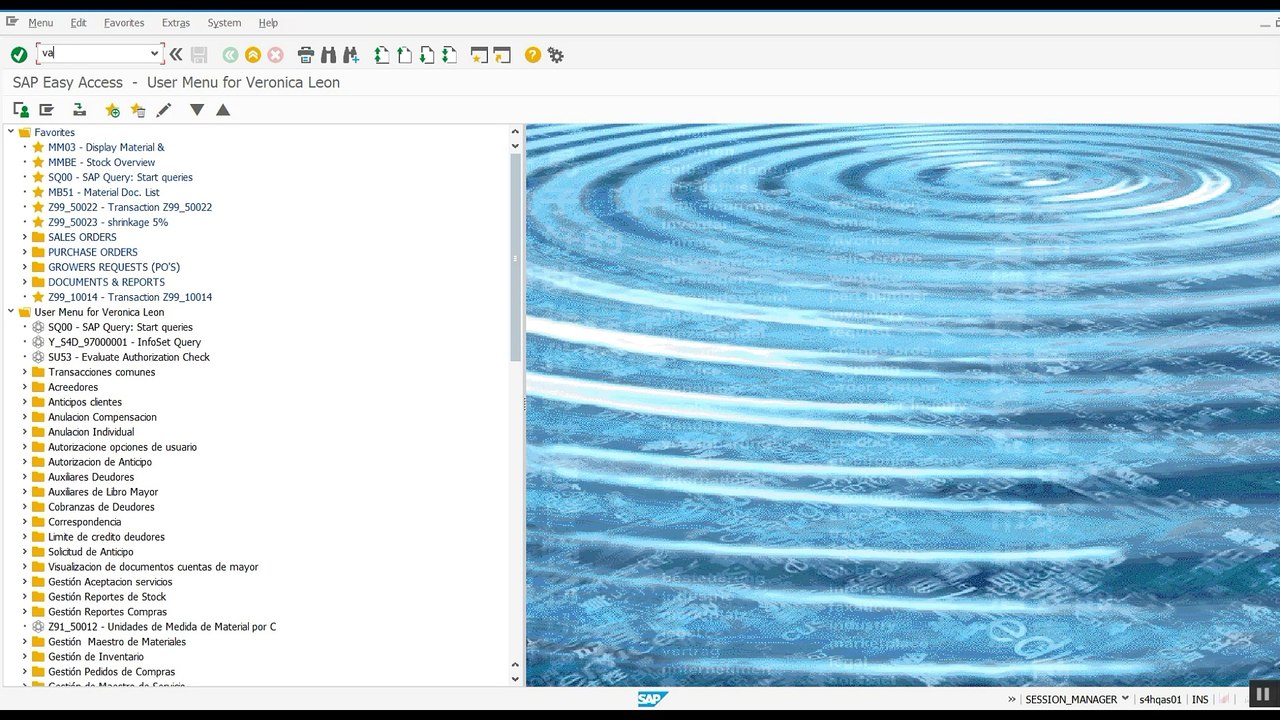Image resolution: width=1280 pixels, height=720 pixels.
Task: Expand the DOCUMENTS & REPORTS folder
Action: (25, 282)
